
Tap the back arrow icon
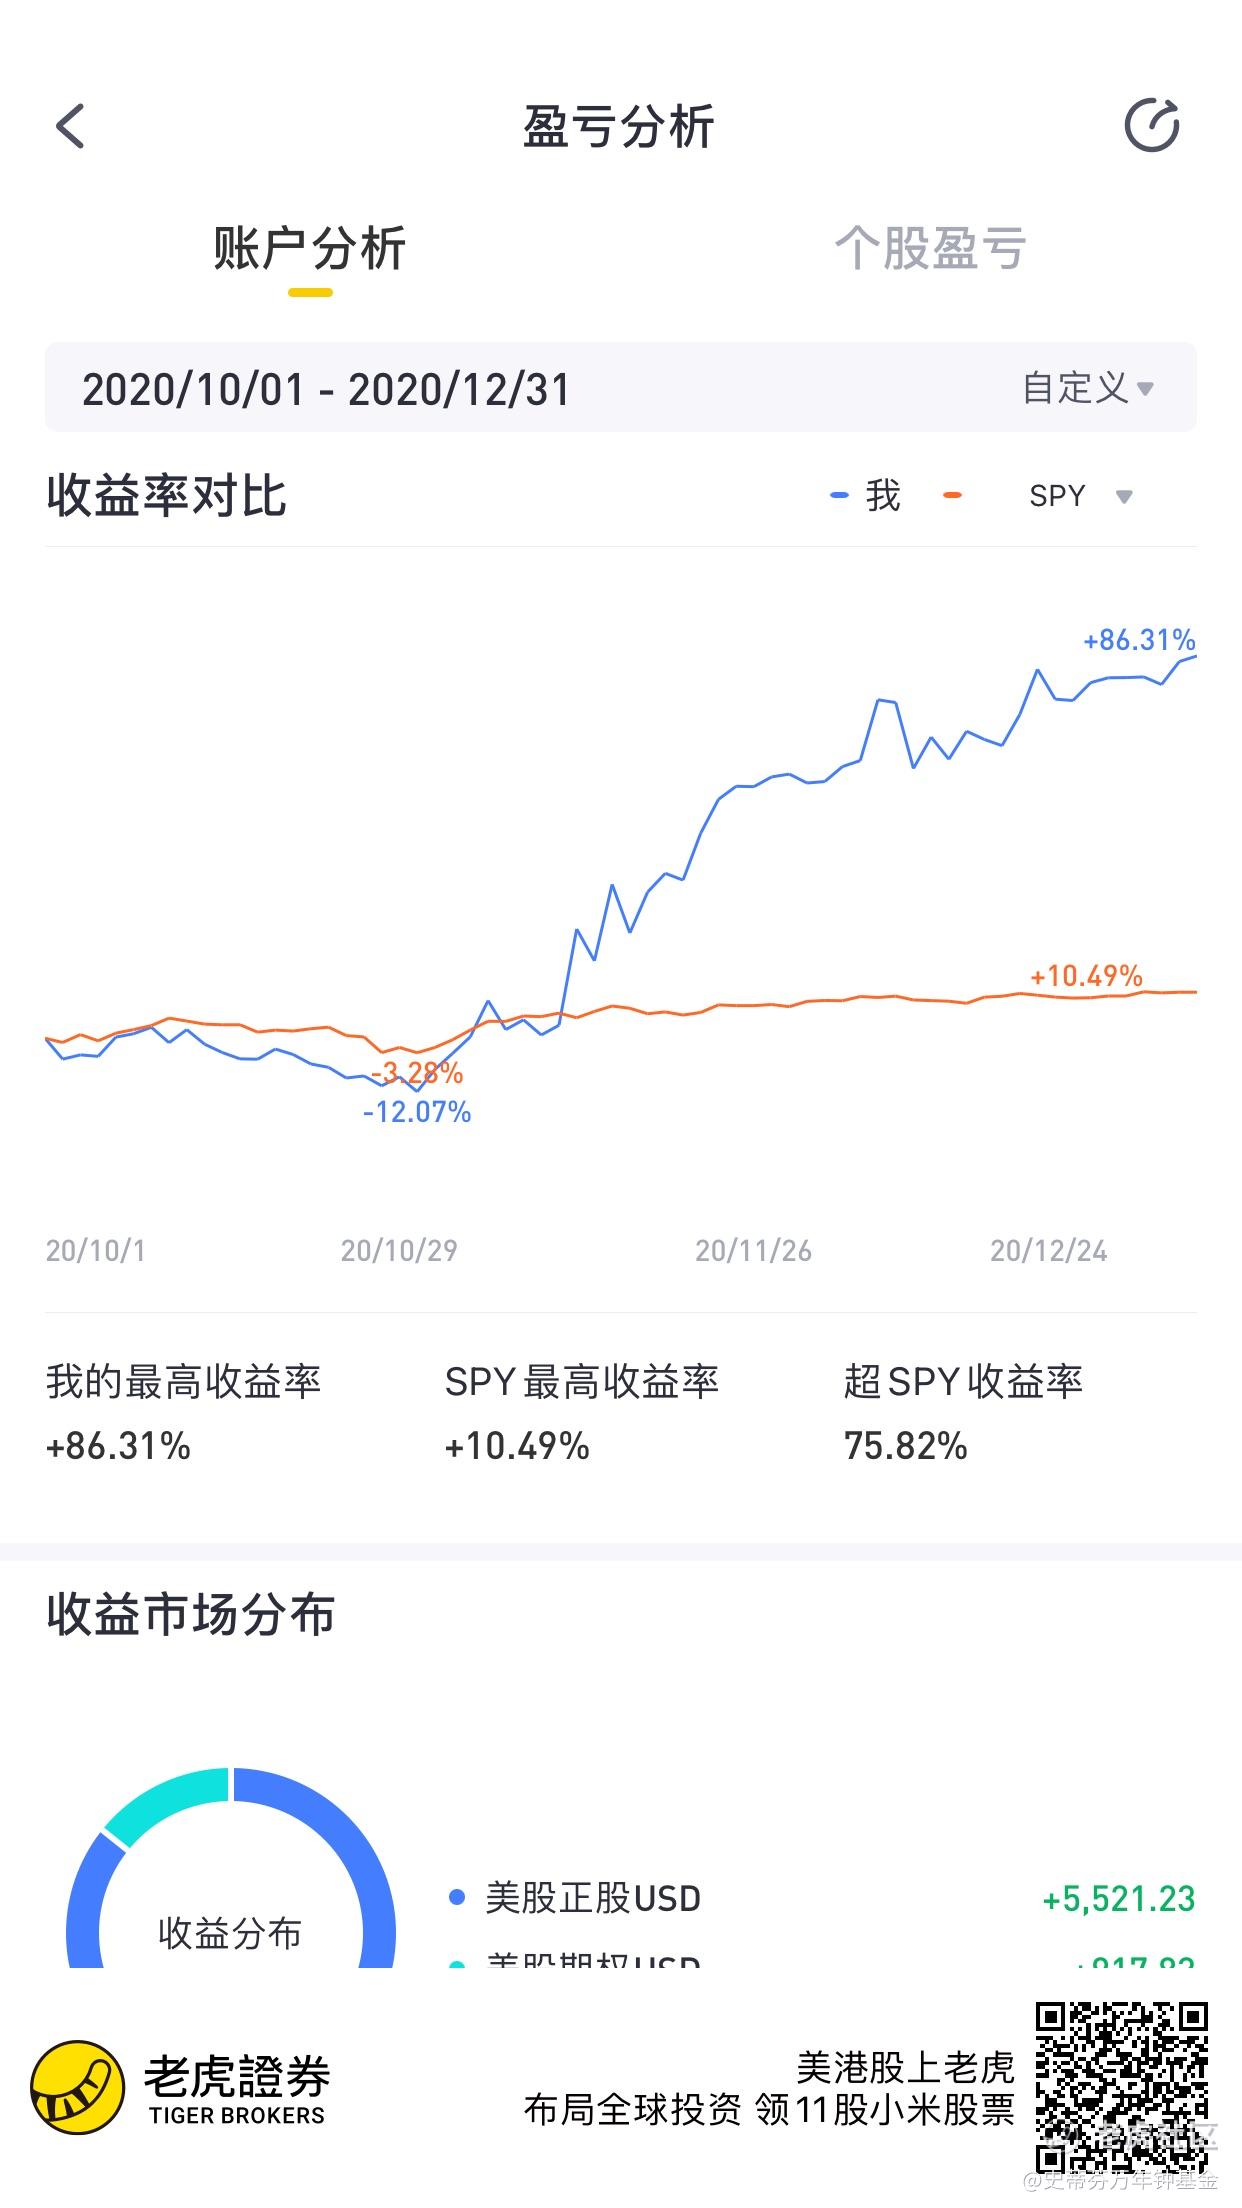pyautogui.click(x=70, y=127)
